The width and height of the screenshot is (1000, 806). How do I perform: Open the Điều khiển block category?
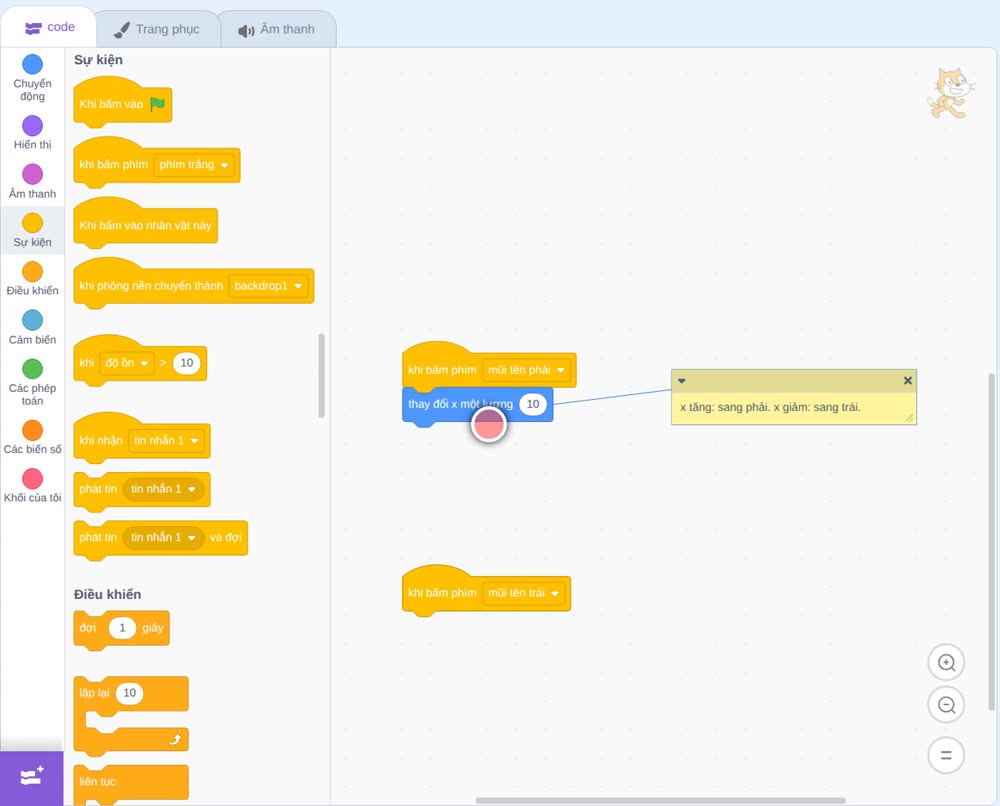[32, 279]
